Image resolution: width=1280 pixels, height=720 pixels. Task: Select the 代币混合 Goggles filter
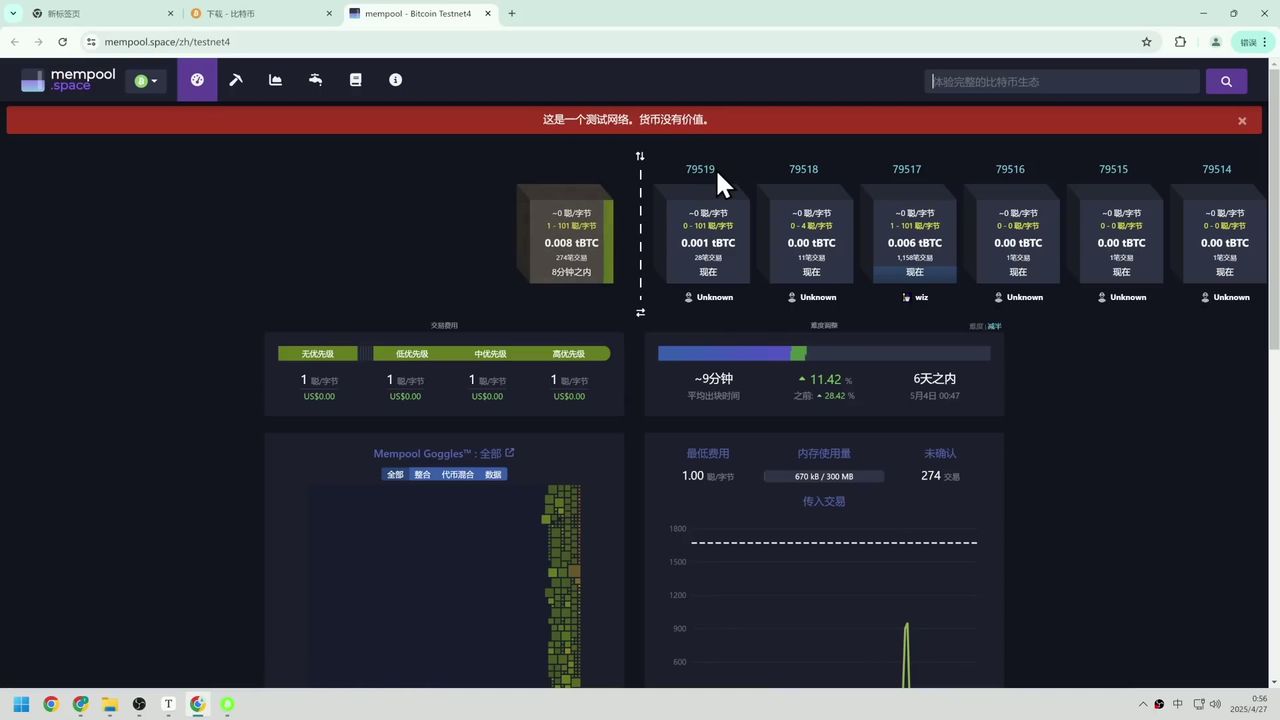point(458,474)
